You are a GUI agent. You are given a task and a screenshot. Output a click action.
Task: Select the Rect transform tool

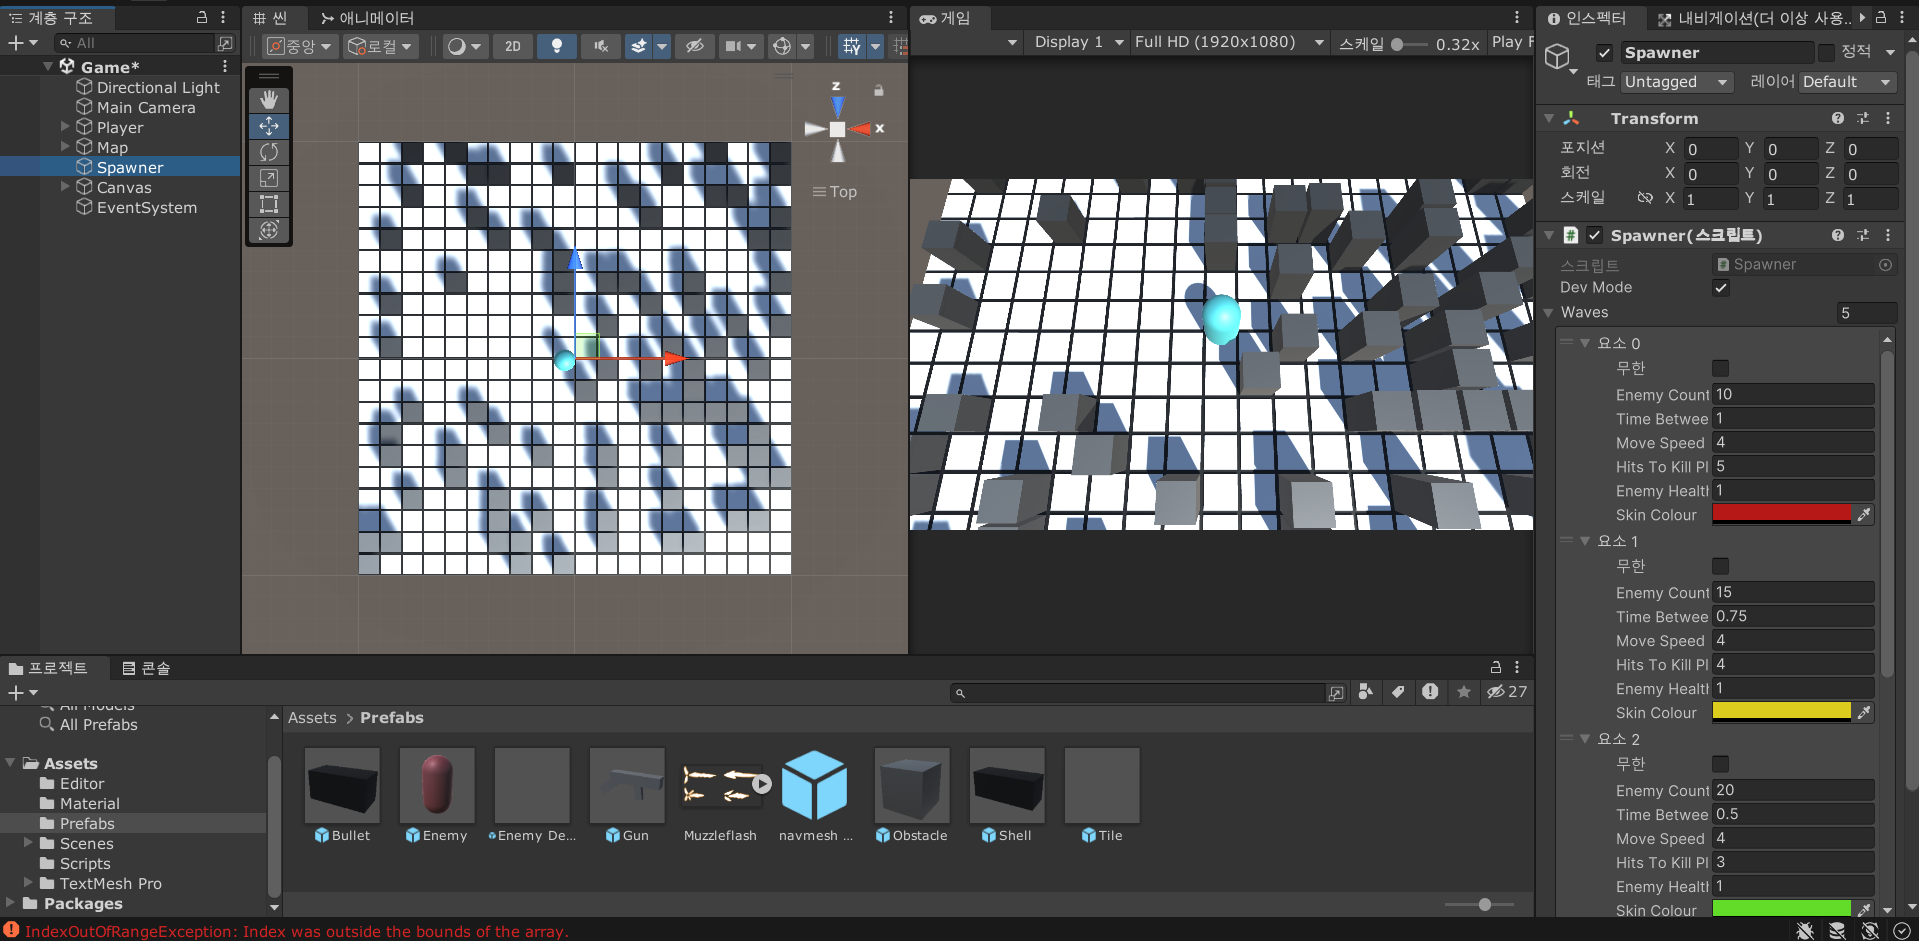(269, 204)
